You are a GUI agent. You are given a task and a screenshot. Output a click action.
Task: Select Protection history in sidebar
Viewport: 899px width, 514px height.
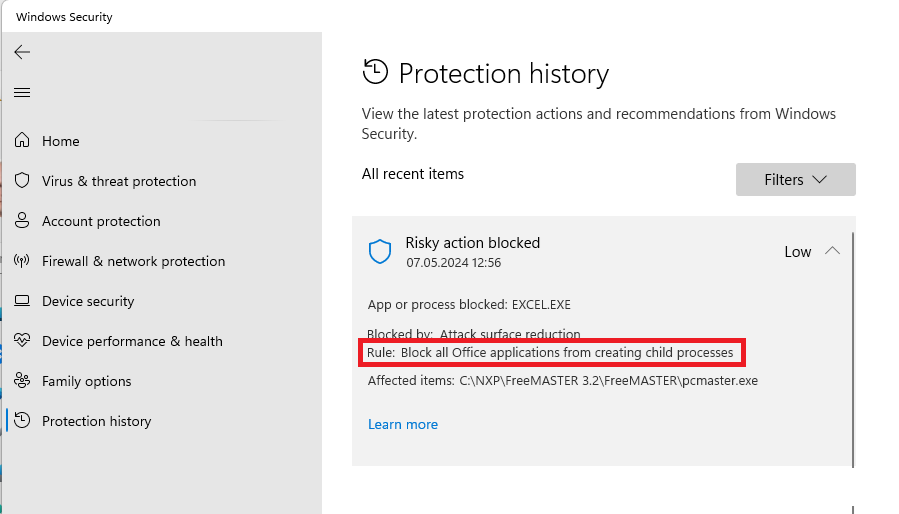click(96, 421)
